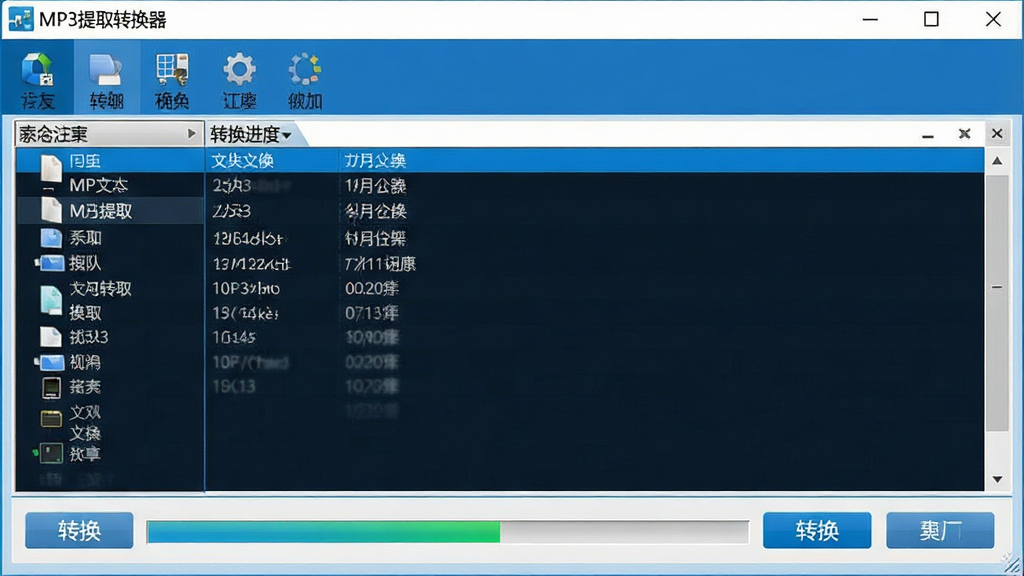Viewport: 1024px width, 576px height.
Task: Select the 转换 monitor icon in toolbar
Action: point(106,69)
